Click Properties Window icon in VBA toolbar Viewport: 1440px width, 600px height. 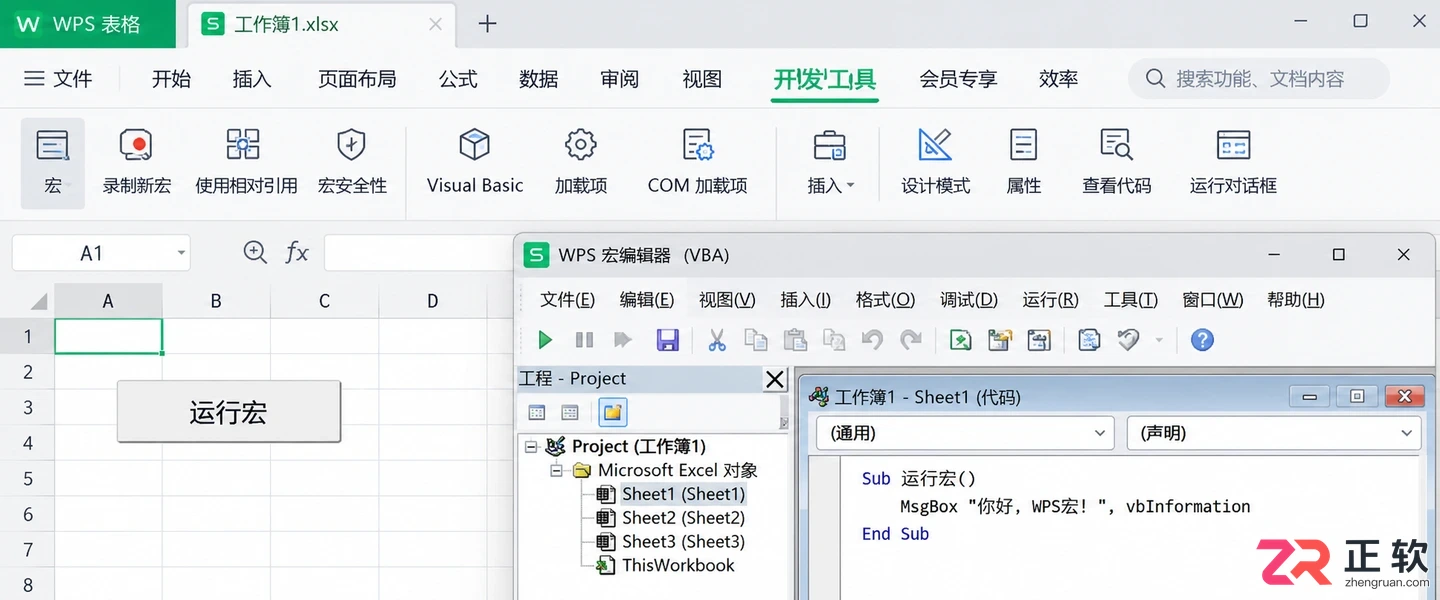(1039, 340)
